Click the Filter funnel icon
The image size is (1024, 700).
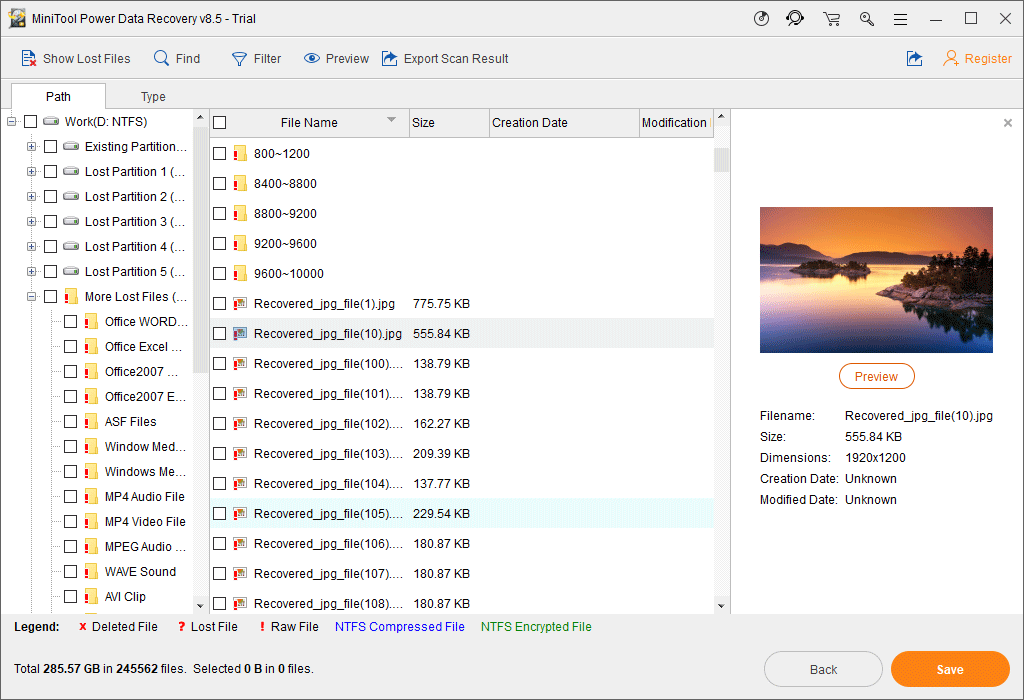click(x=239, y=59)
